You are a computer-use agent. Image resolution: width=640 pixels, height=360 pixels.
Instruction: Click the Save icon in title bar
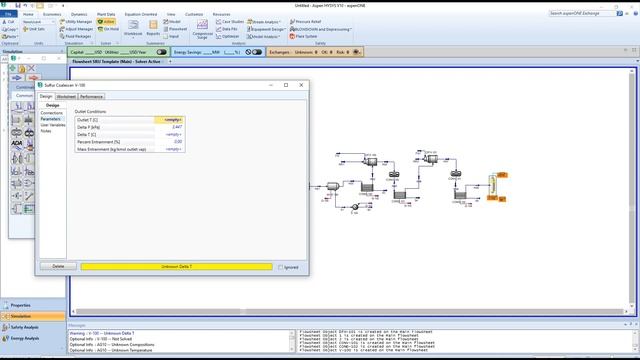tap(18, 5)
